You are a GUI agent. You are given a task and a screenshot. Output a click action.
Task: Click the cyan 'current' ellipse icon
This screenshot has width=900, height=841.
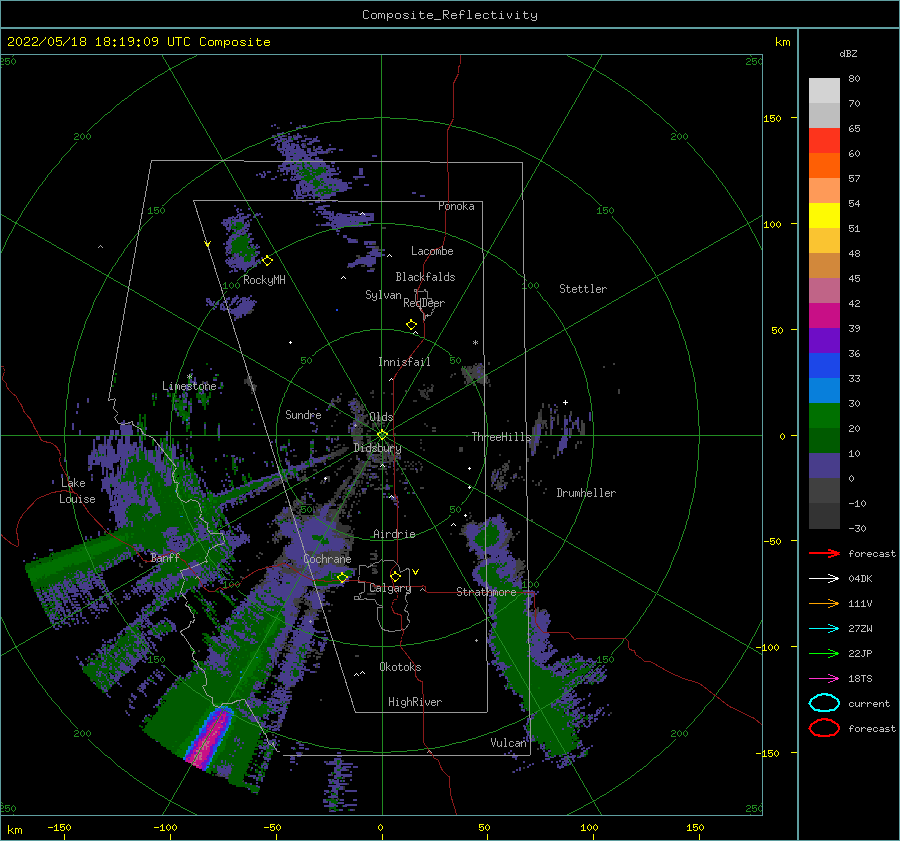pyautogui.click(x=824, y=703)
